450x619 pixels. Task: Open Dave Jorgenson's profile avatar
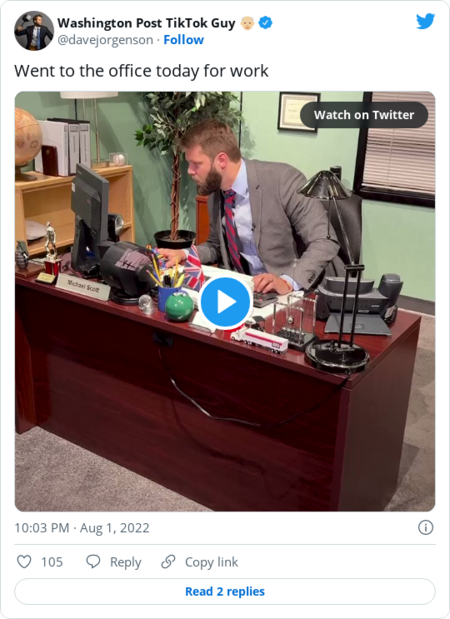[34, 31]
